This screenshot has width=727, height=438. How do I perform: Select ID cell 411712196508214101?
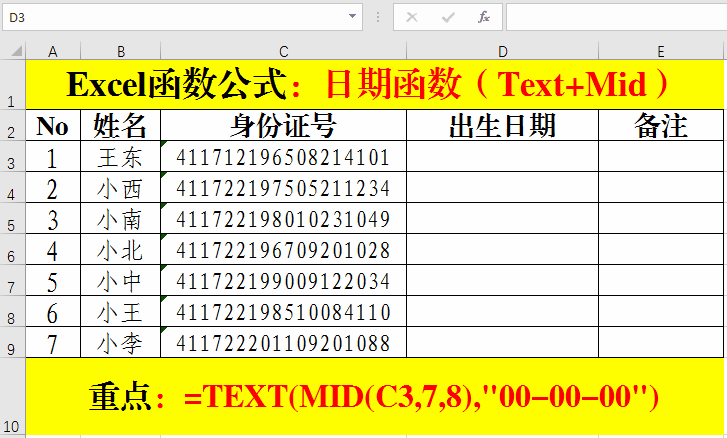pyautogui.click(x=283, y=156)
